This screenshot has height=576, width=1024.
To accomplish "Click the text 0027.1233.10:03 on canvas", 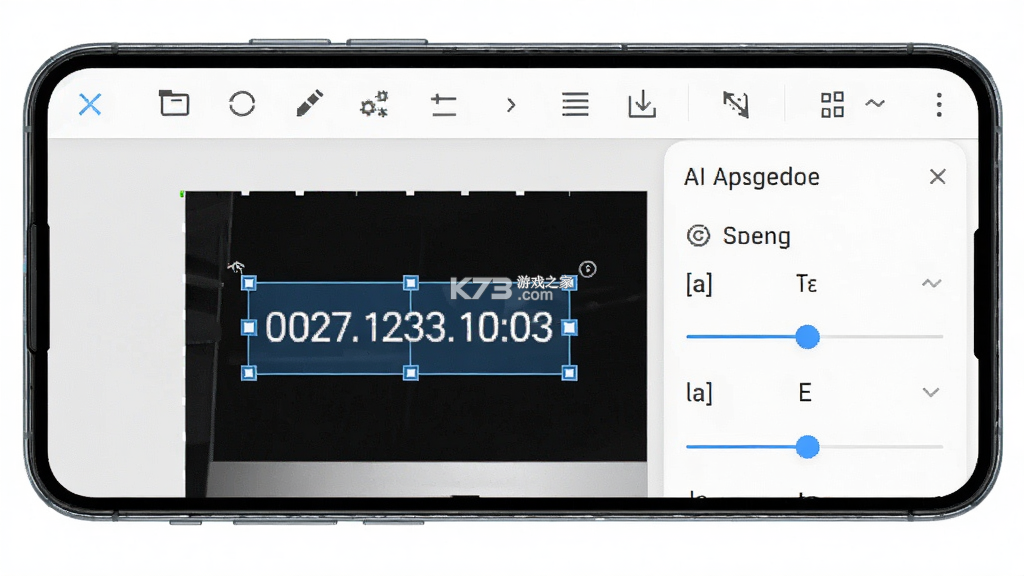I will (409, 327).
